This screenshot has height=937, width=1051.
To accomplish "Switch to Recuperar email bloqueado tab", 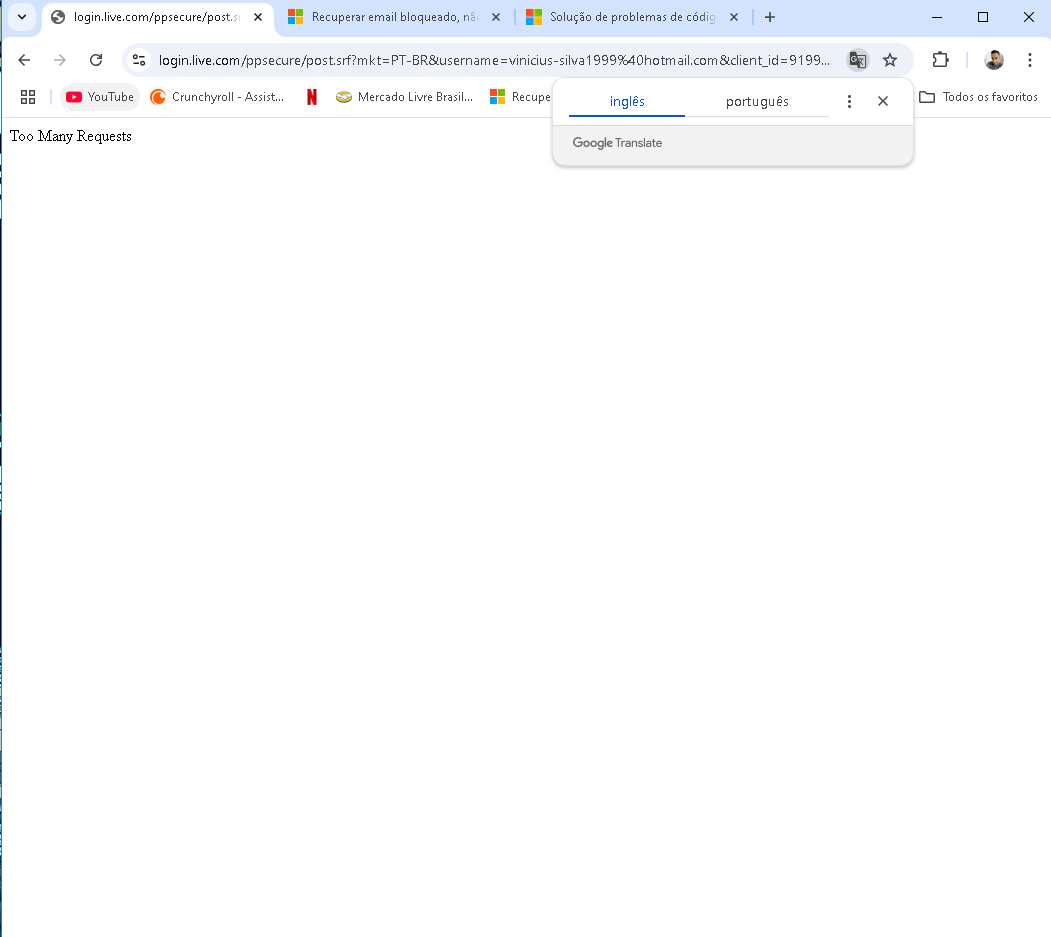I will [x=394, y=17].
